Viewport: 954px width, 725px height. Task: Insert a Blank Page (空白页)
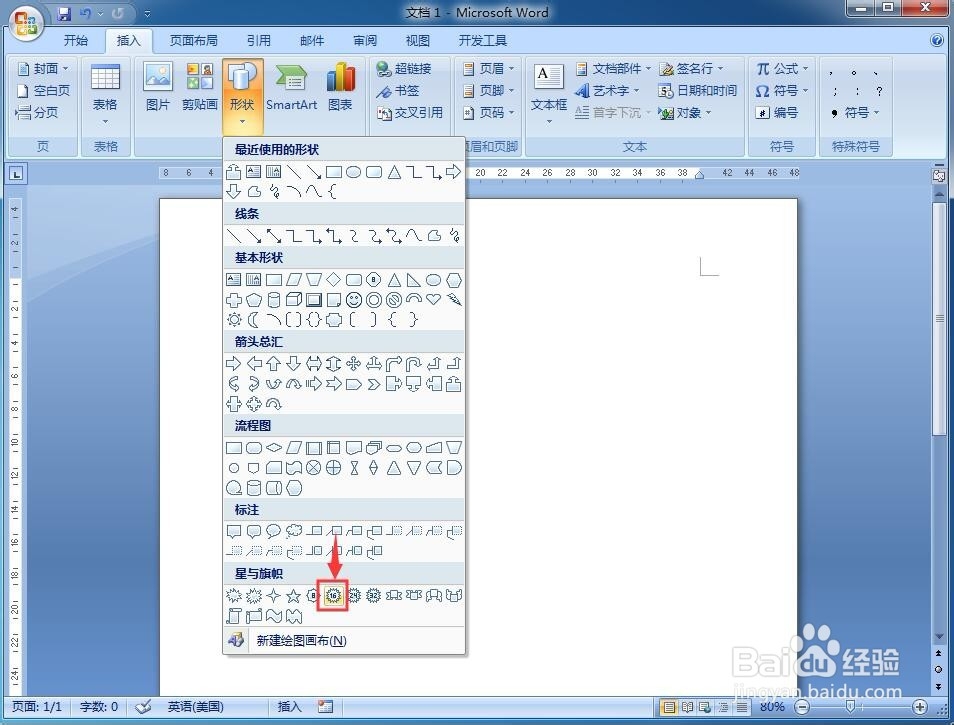[43, 91]
